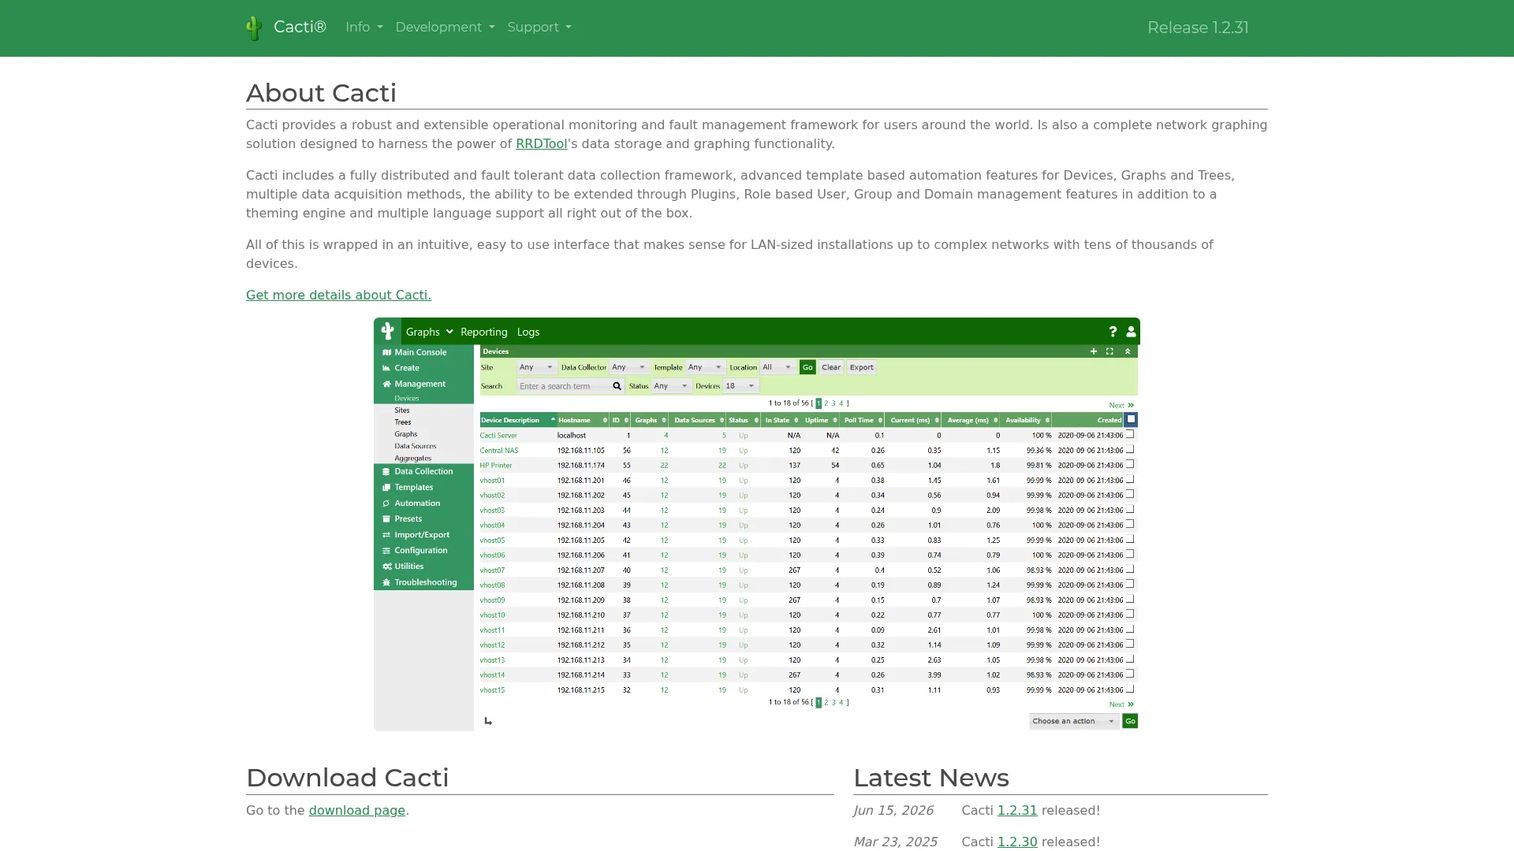Click the 'Latest News' heading
Viewport: 1514px width, 851px height.
point(931,778)
